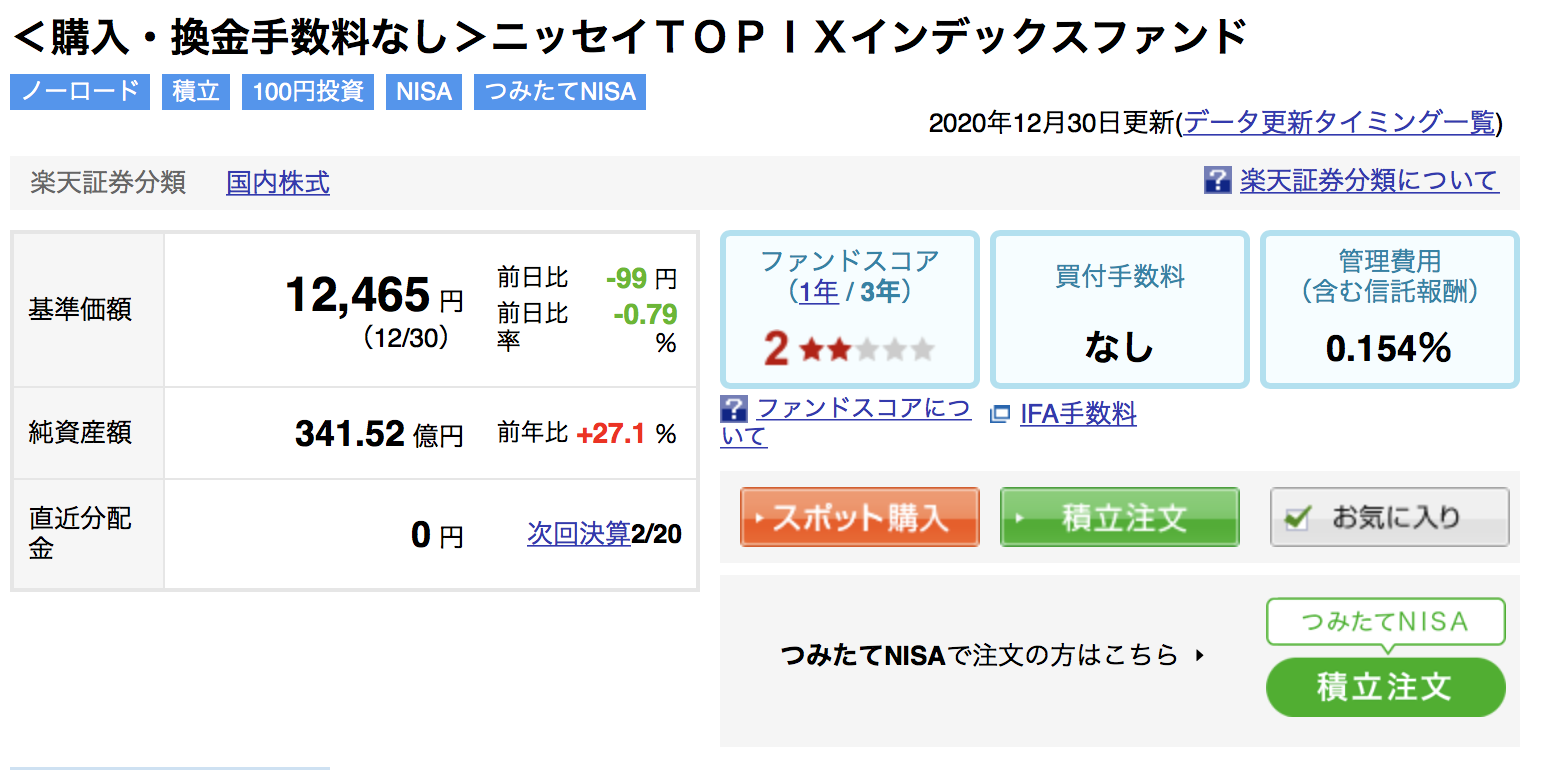The image size is (1542, 770).
Task: Click the rounded つみたてNISA 積立注文 button
Action: click(1385, 687)
